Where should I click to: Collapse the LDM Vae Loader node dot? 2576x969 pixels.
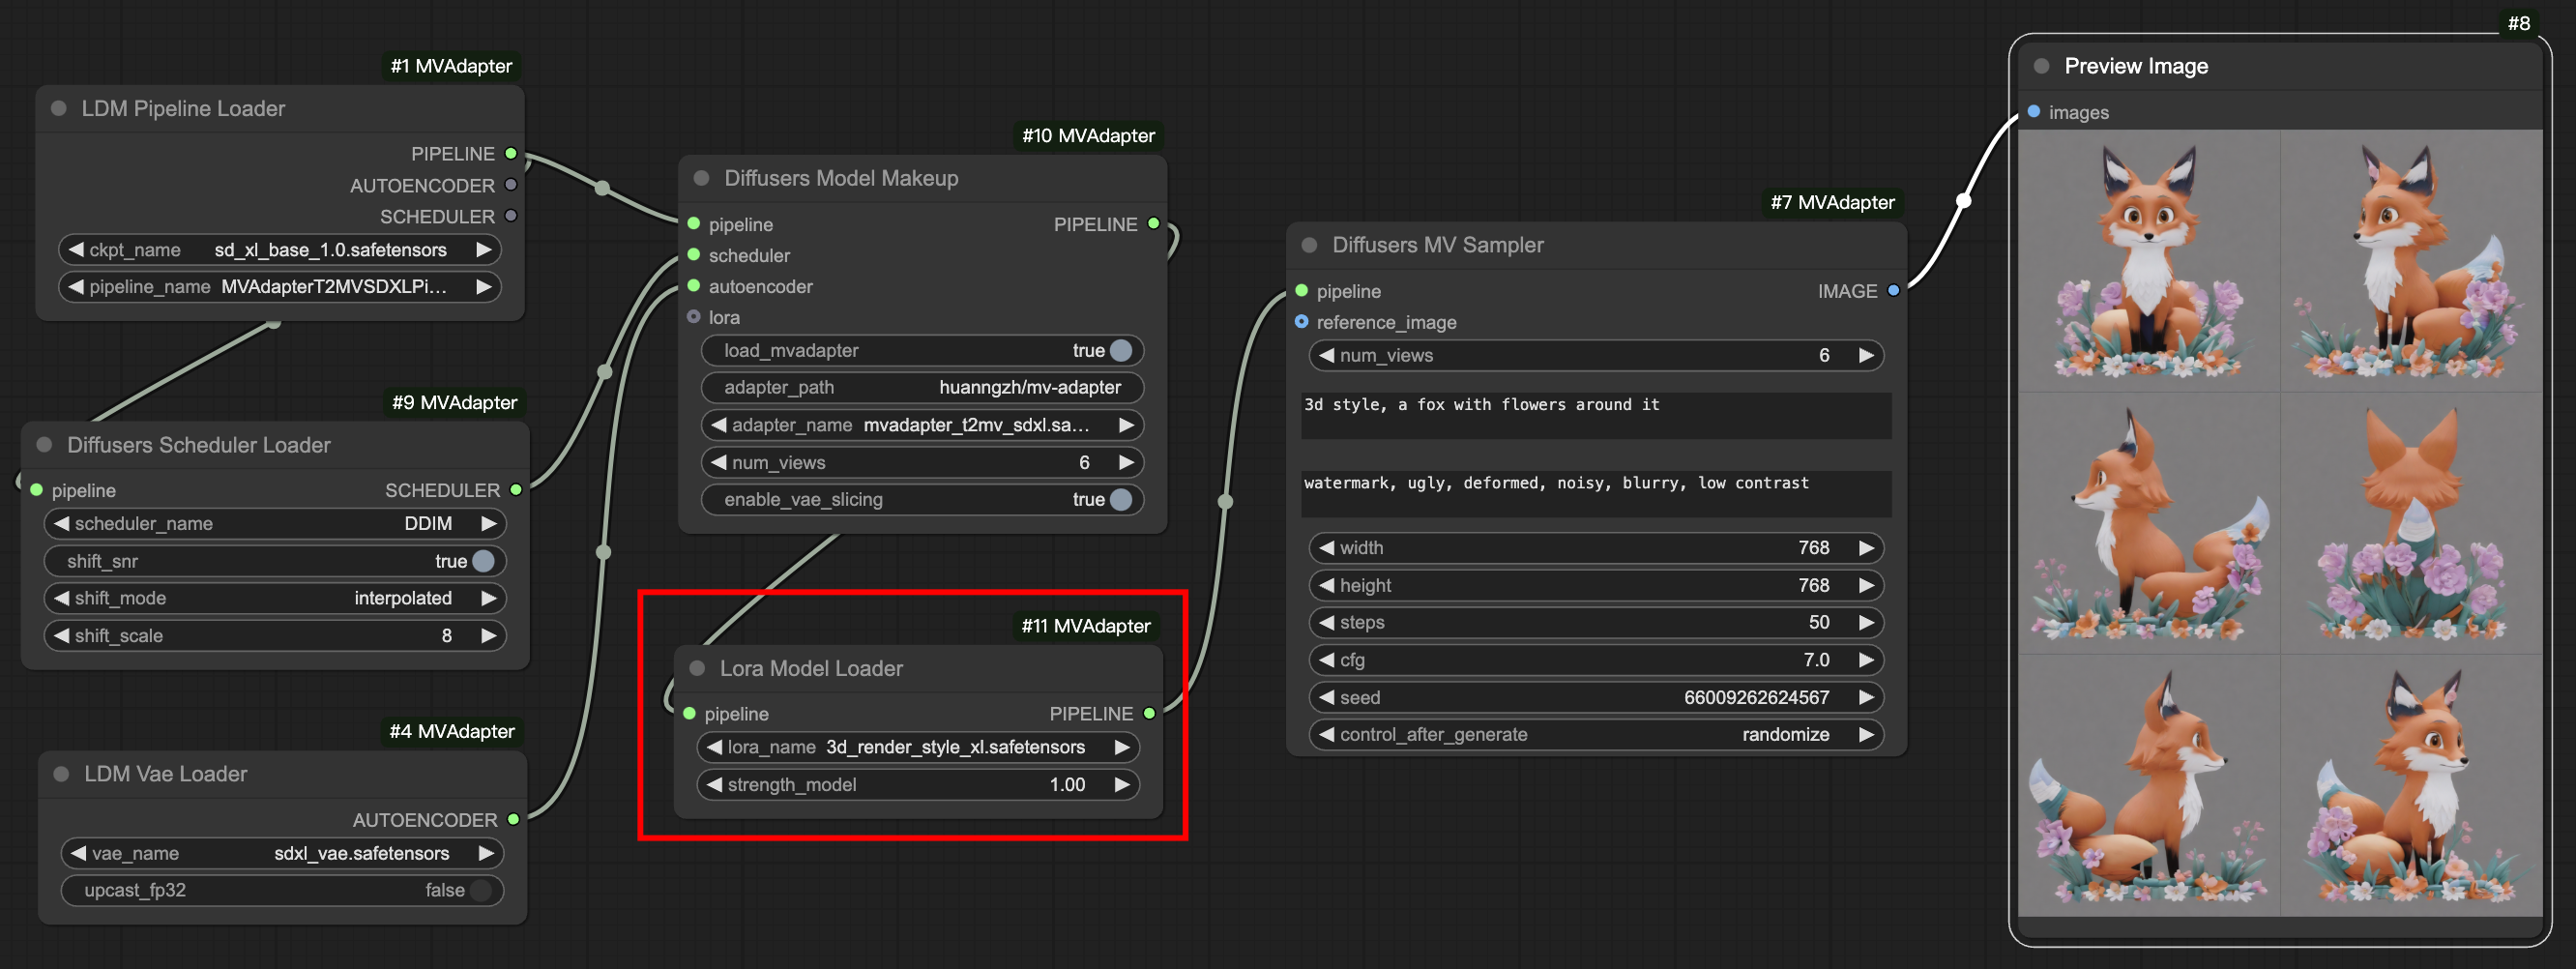coord(61,774)
